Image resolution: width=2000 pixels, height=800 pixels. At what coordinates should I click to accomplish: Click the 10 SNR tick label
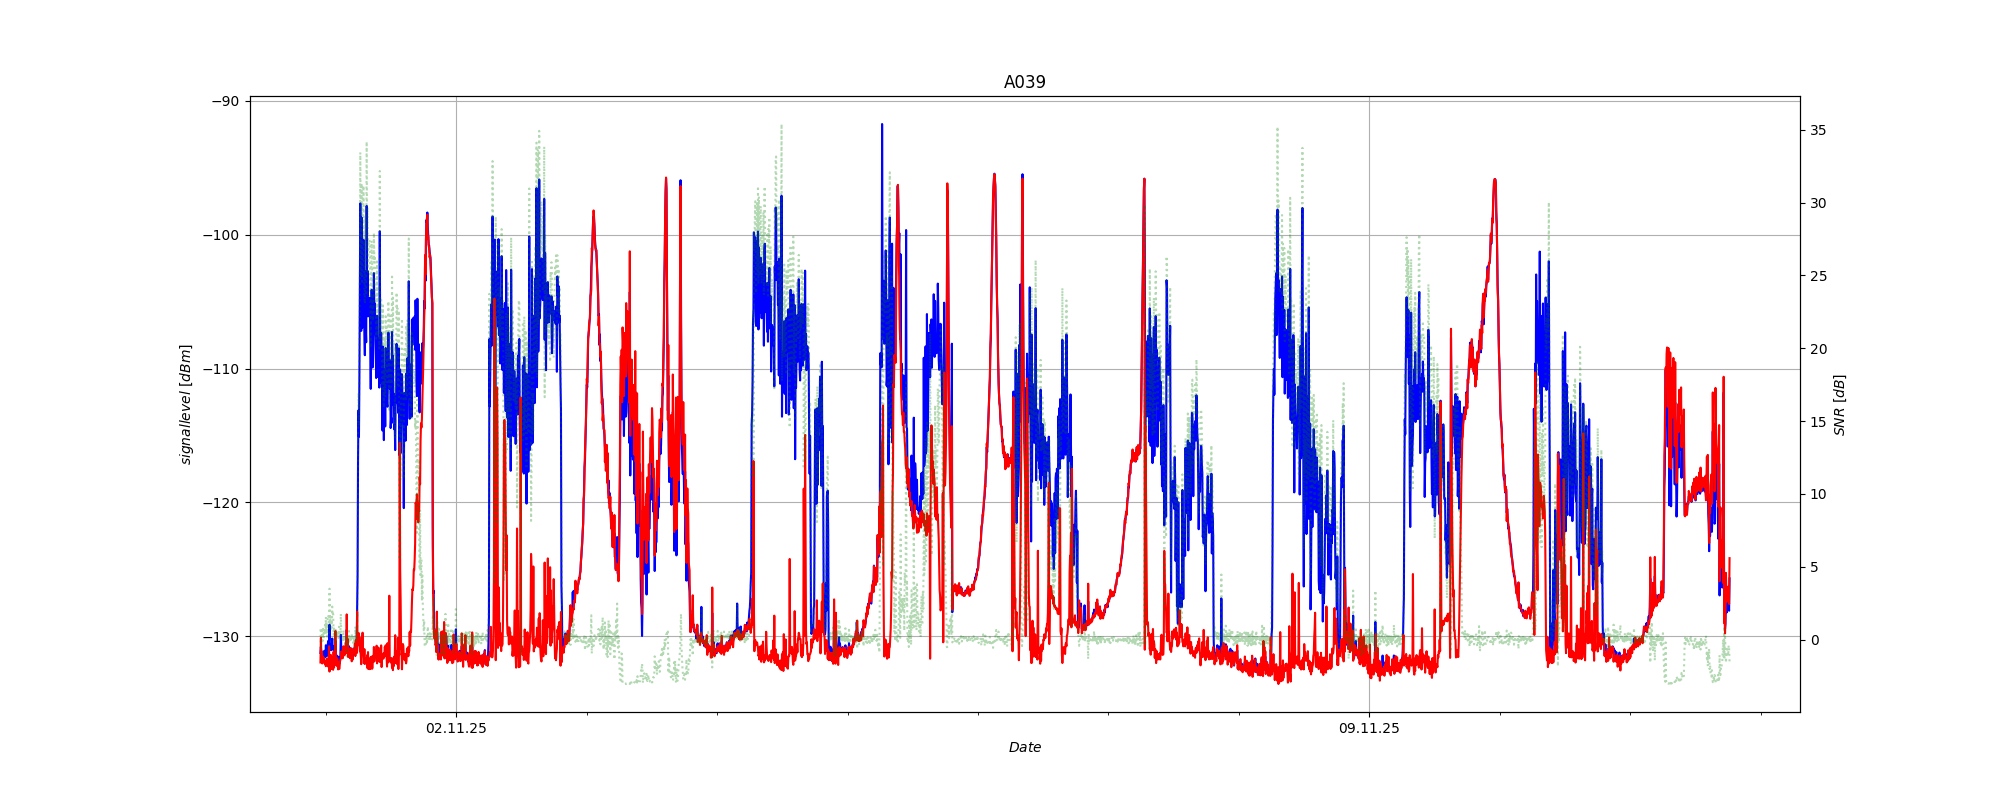click(x=1817, y=495)
